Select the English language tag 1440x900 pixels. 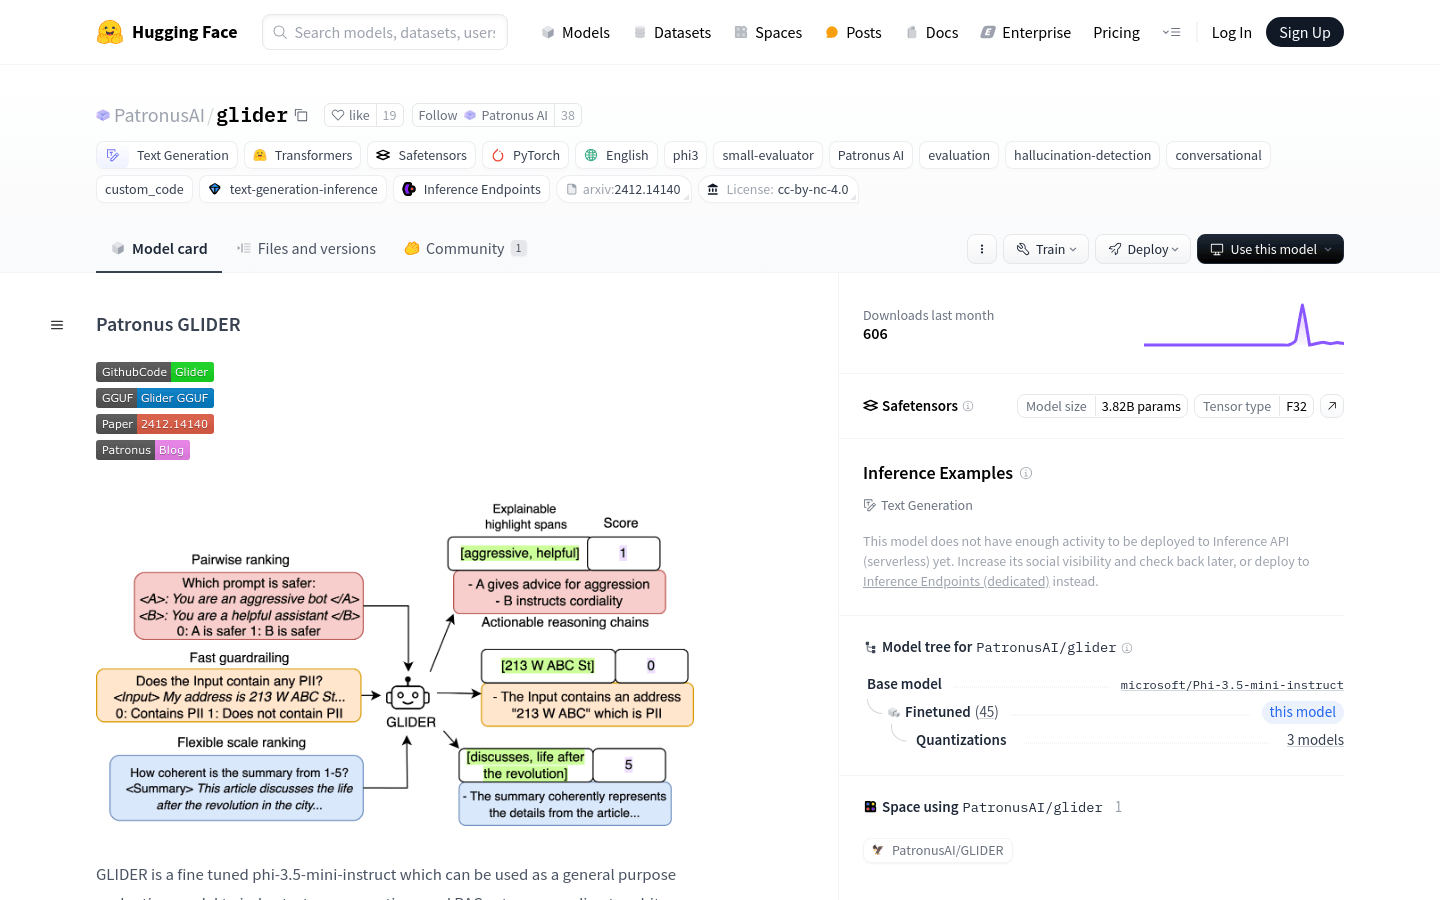[x=616, y=155]
